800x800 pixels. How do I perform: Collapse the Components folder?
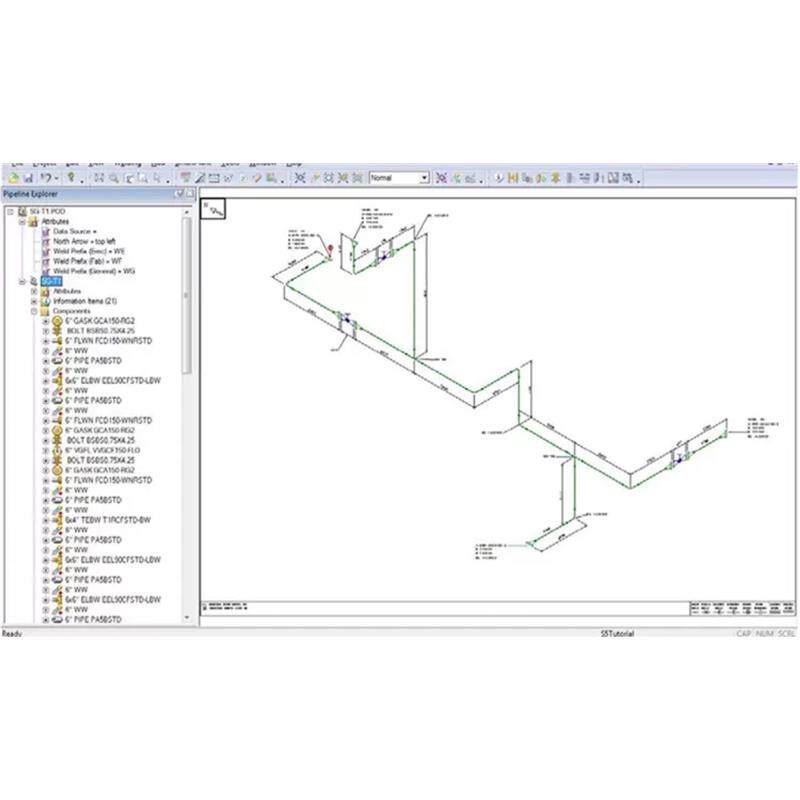point(34,311)
